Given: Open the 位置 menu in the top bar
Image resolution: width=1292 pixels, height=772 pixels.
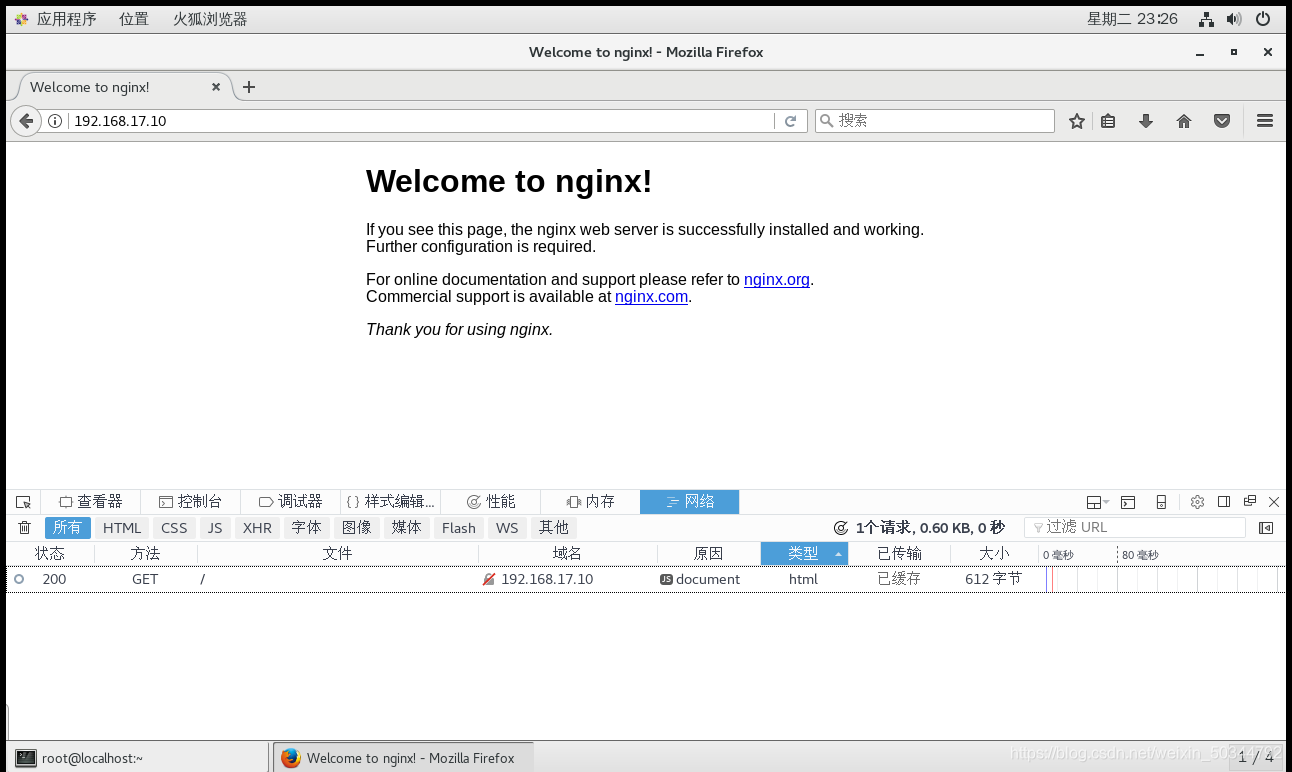Looking at the screenshot, I should pyautogui.click(x=134, y=19).
